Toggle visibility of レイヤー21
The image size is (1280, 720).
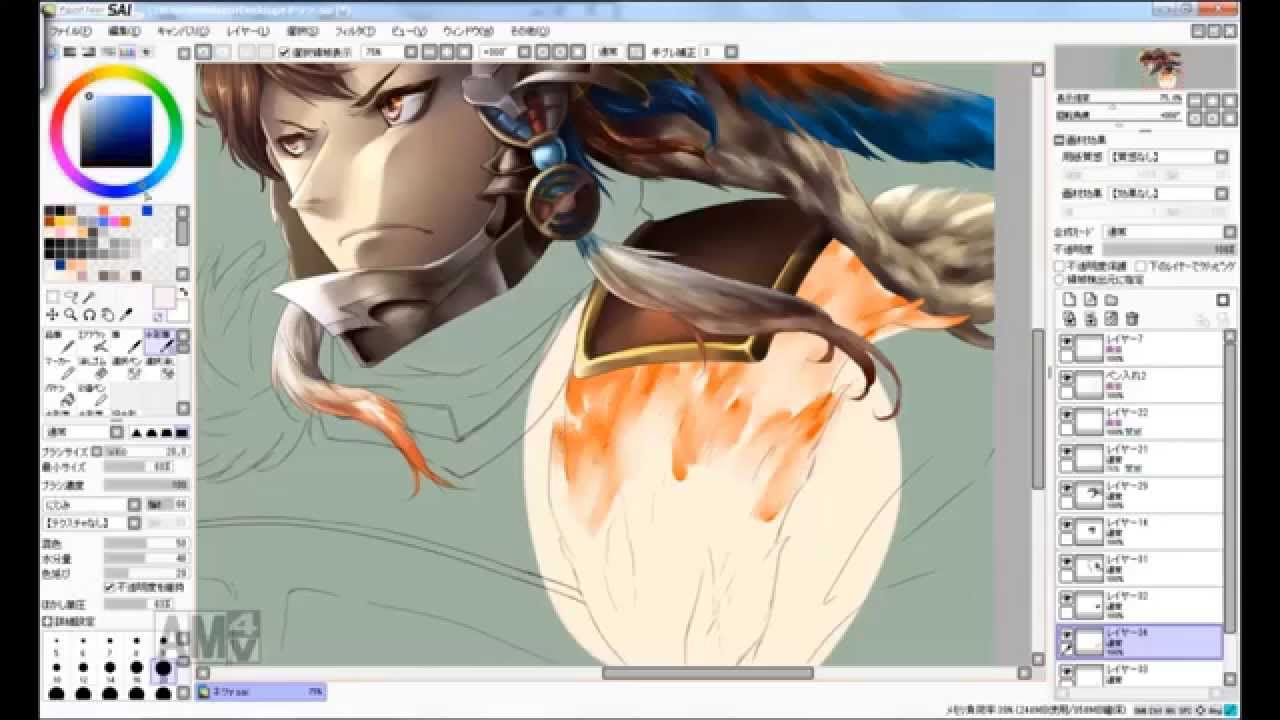tap(1067, 452)
